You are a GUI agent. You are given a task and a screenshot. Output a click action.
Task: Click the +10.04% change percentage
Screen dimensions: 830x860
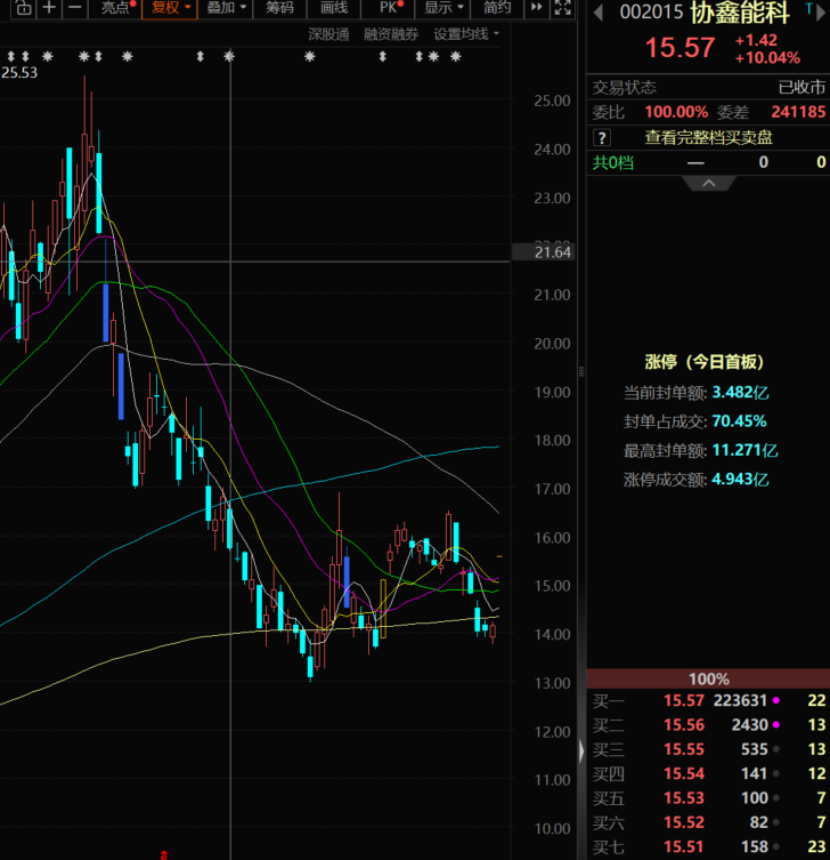767,58
